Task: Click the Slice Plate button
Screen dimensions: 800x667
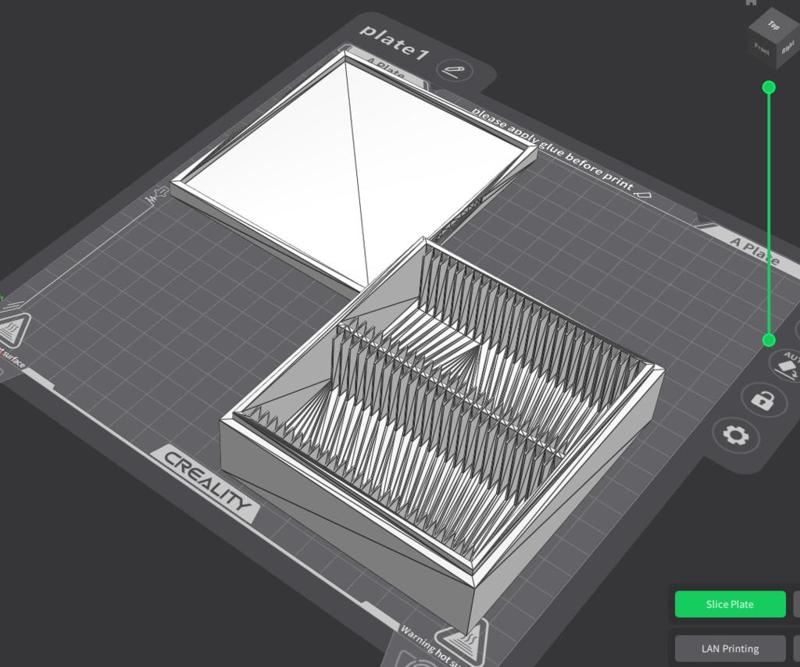Action: tap(730, 604)
